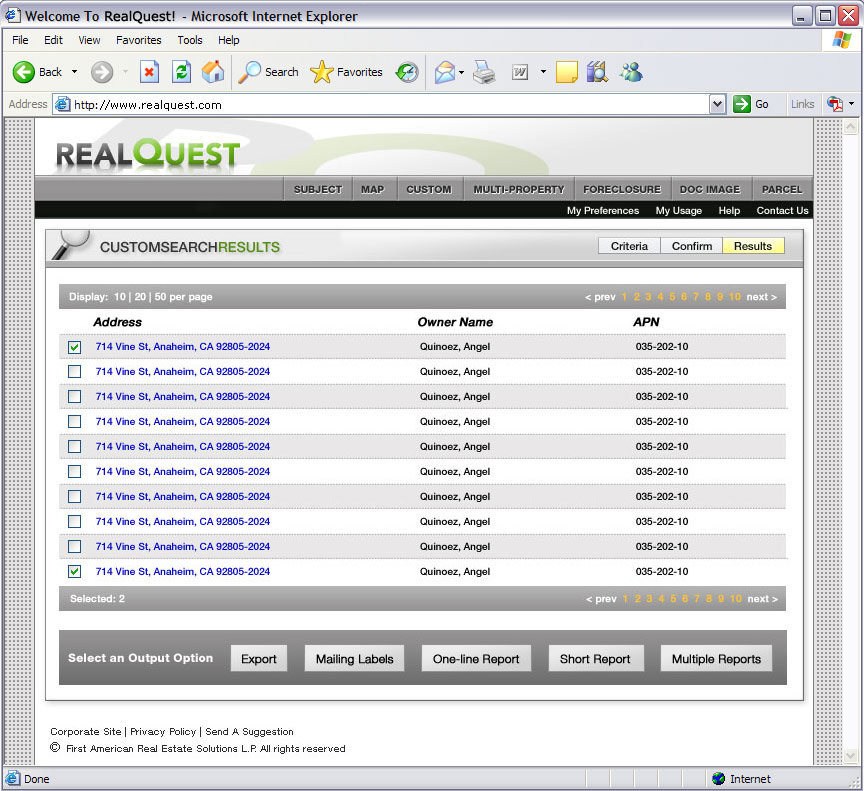This screenshot has width=864, height=791.
Task: Switch to the Criteria tab
Action: (x=629, y=246)
